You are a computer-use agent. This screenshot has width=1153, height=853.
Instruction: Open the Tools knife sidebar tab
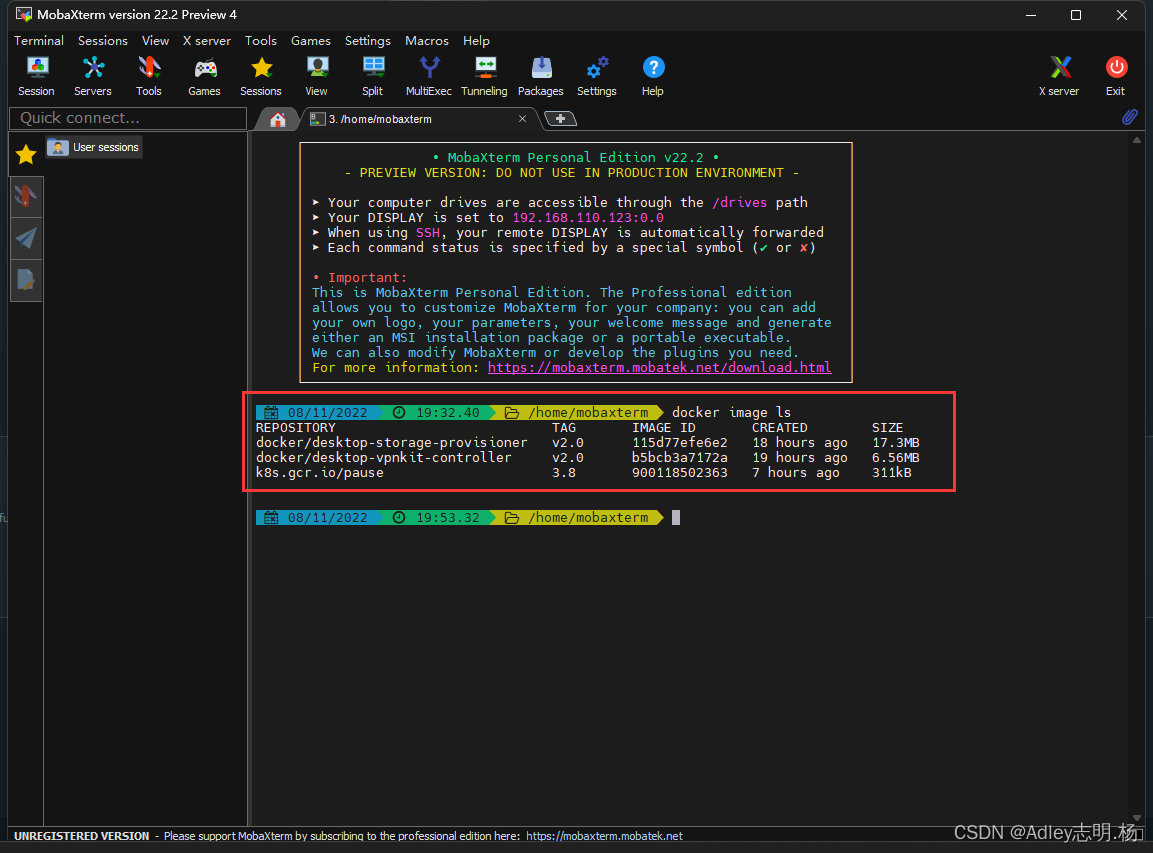coord(26,196)
